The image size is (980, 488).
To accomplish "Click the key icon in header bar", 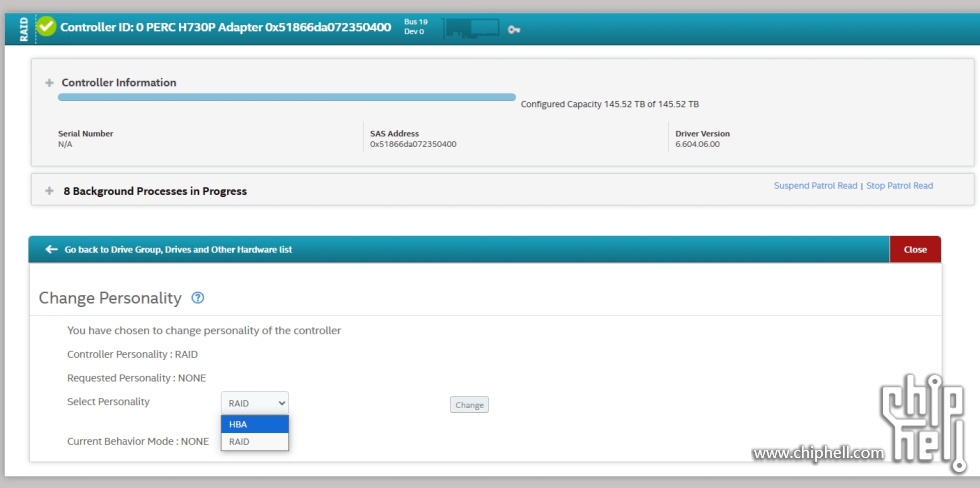I will tap(514, 29).
